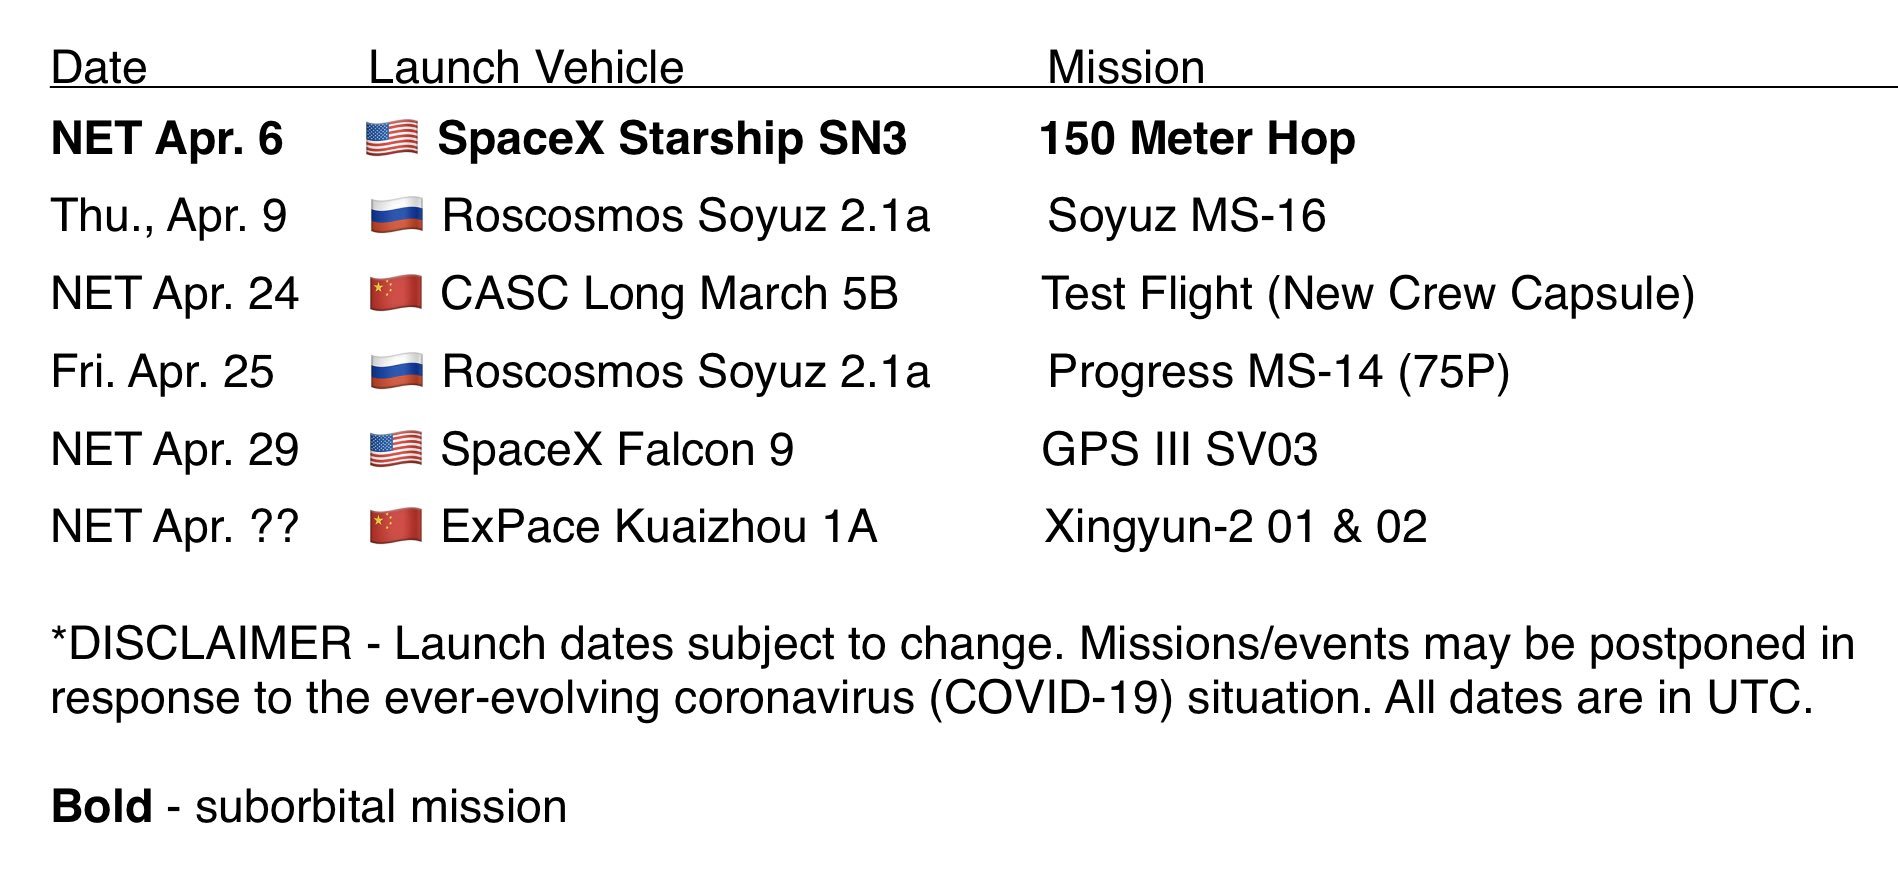Screen dimensions: 1898x870
Task: Click the Thu., Apr. 9 date
Action: click(169, 216)
